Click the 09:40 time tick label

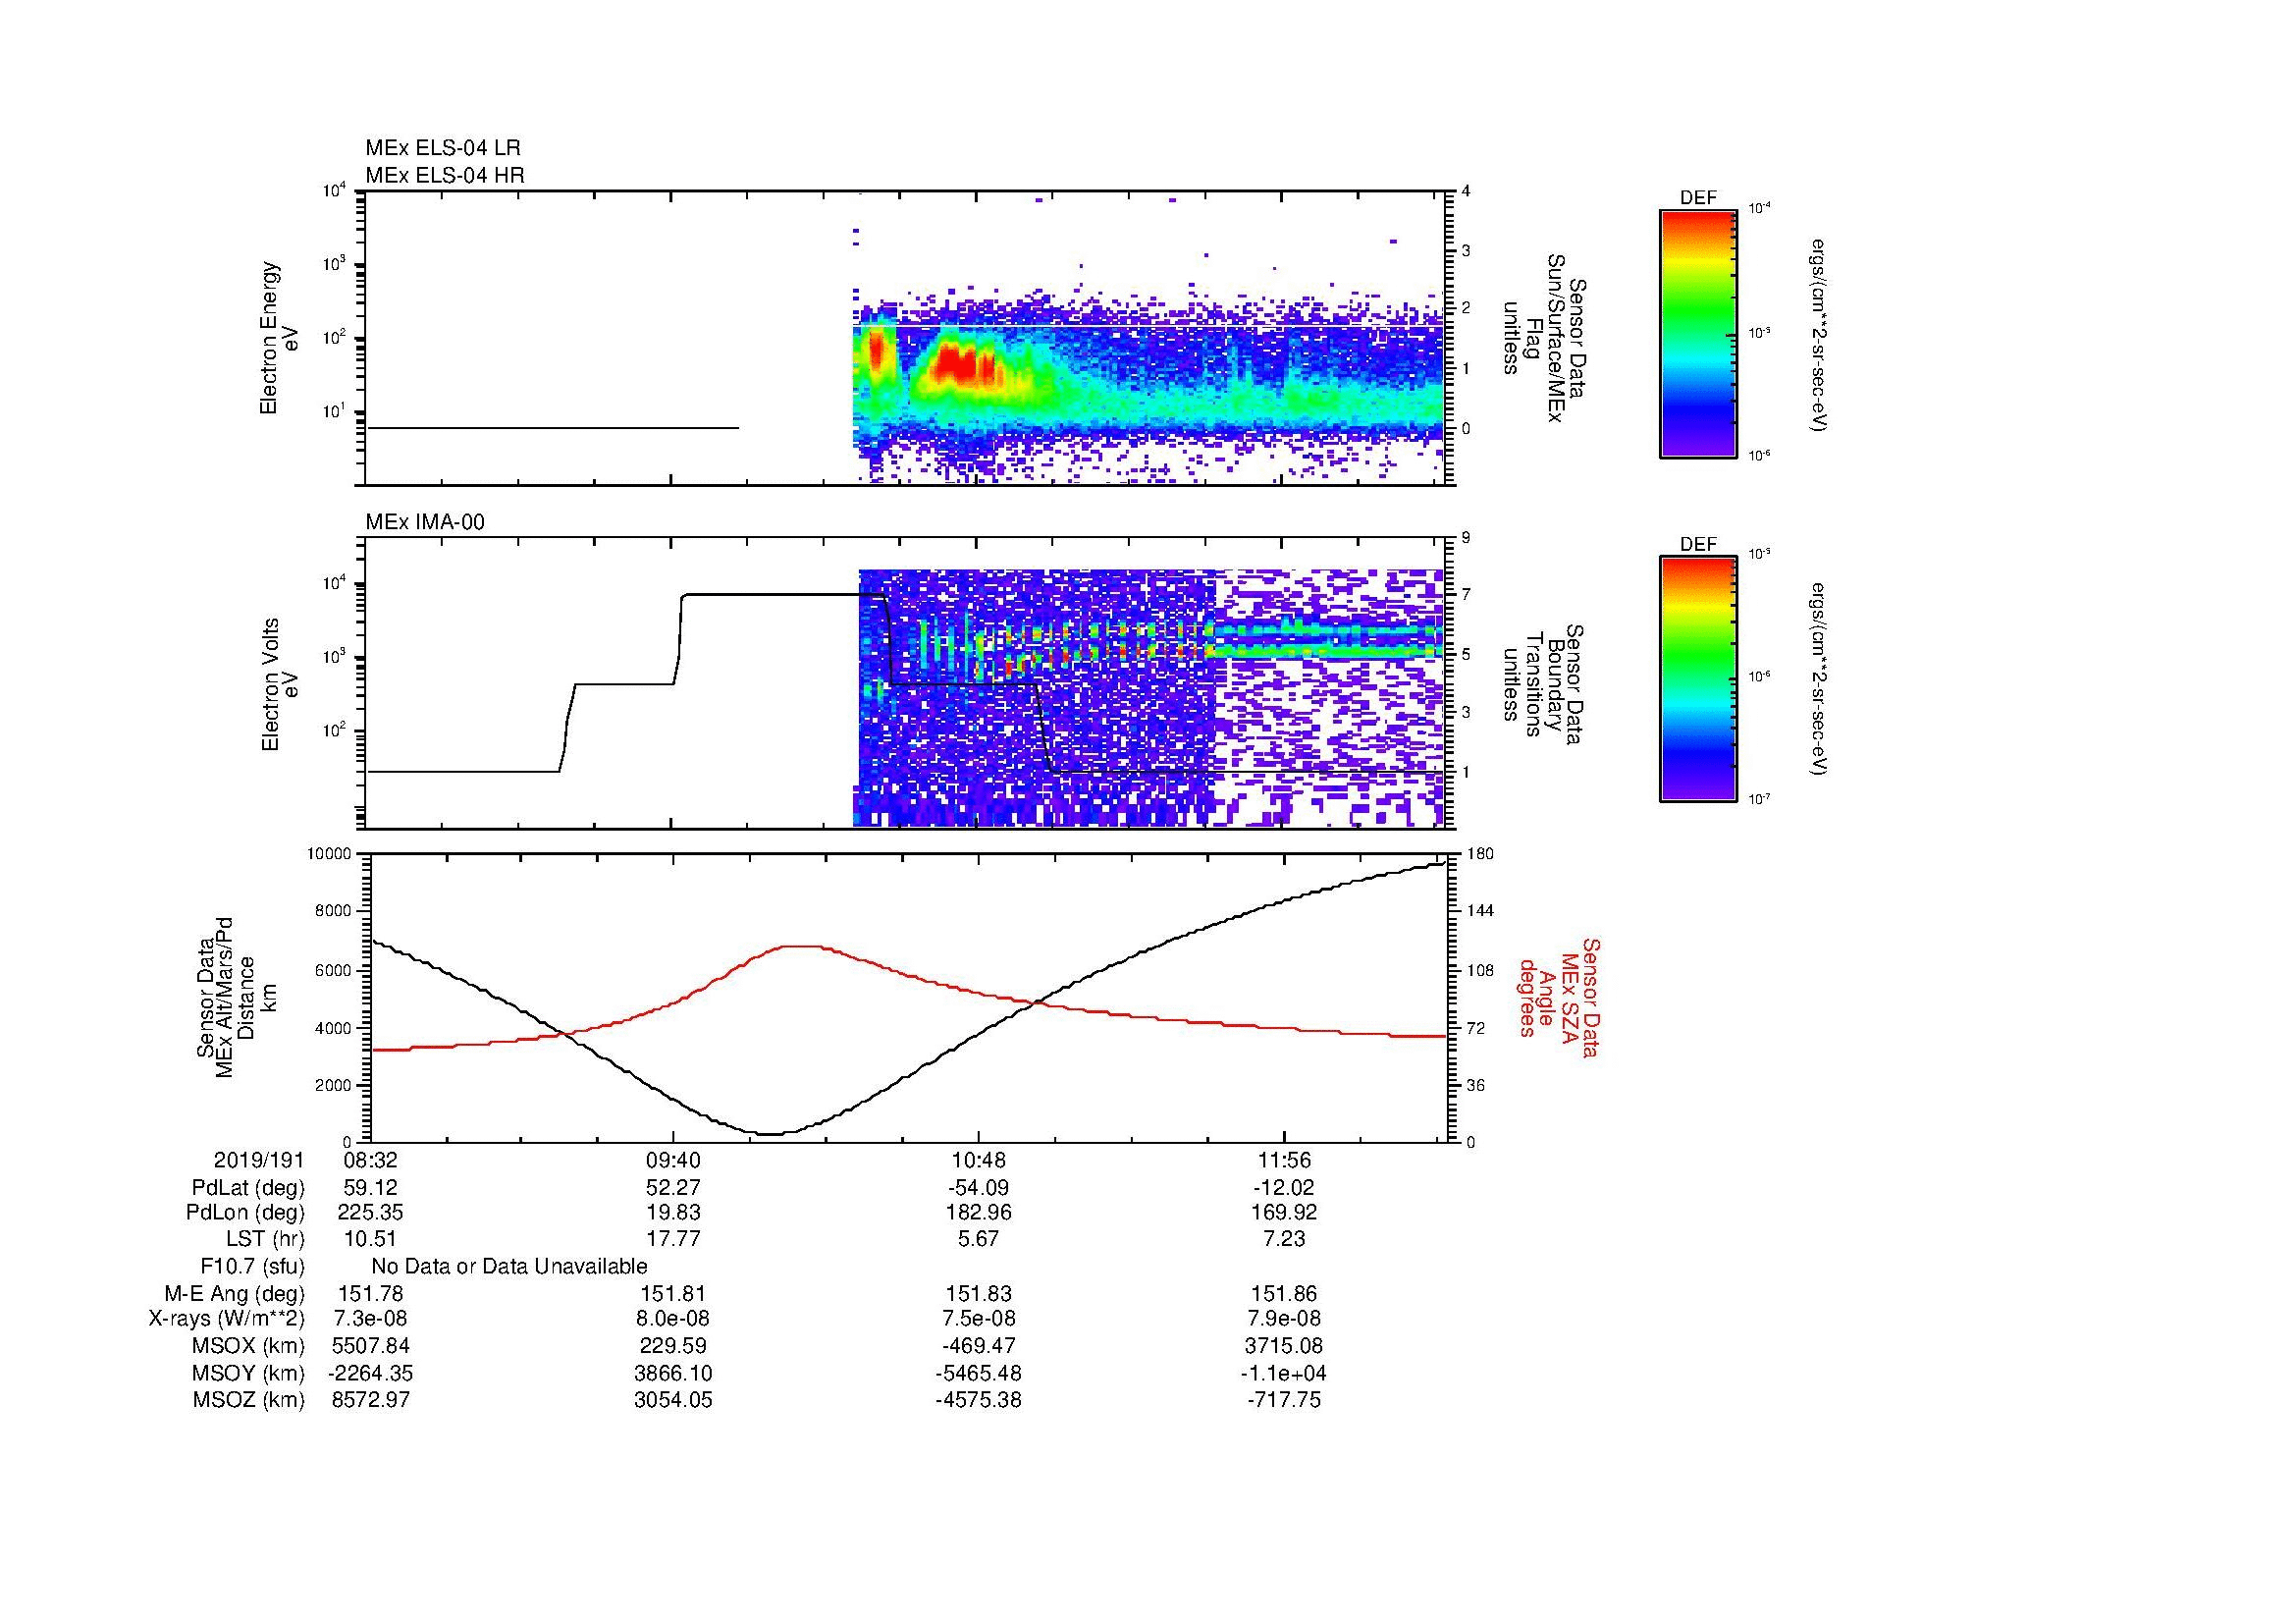tap(674, 1161)
